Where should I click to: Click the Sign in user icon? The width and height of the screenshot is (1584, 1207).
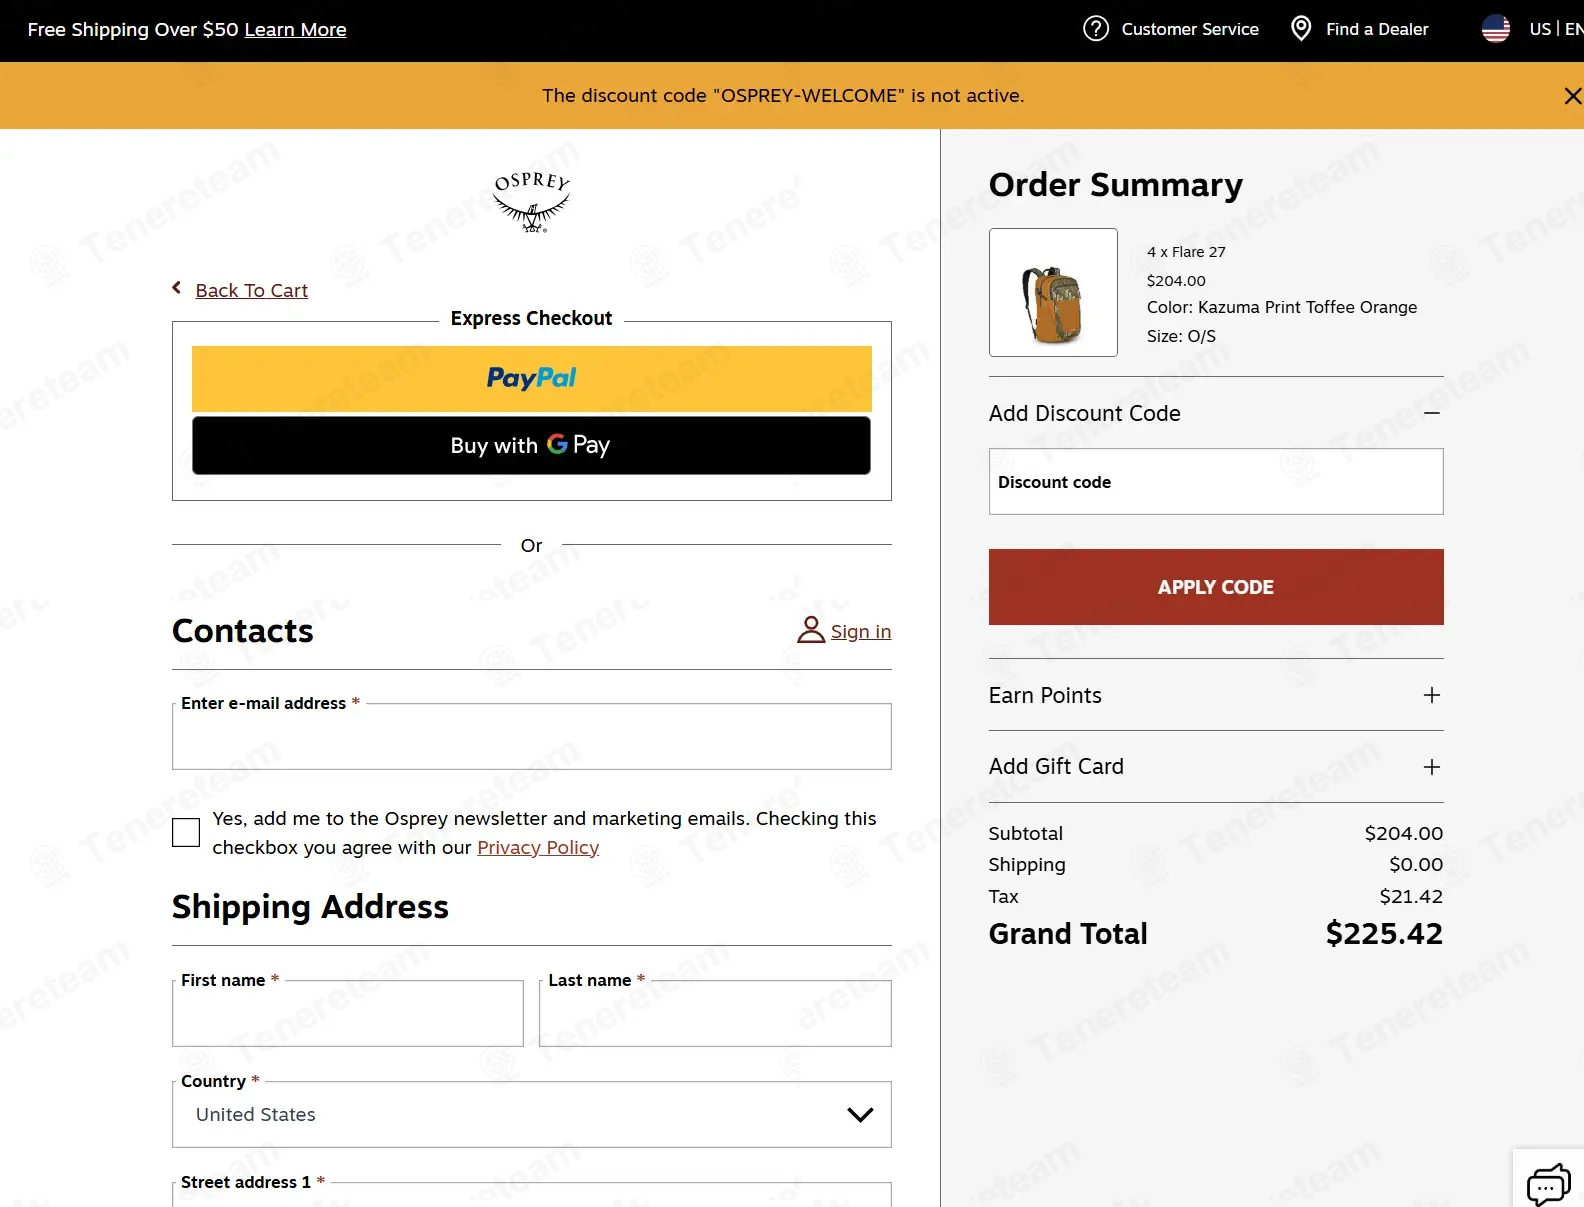coord(811,630)
